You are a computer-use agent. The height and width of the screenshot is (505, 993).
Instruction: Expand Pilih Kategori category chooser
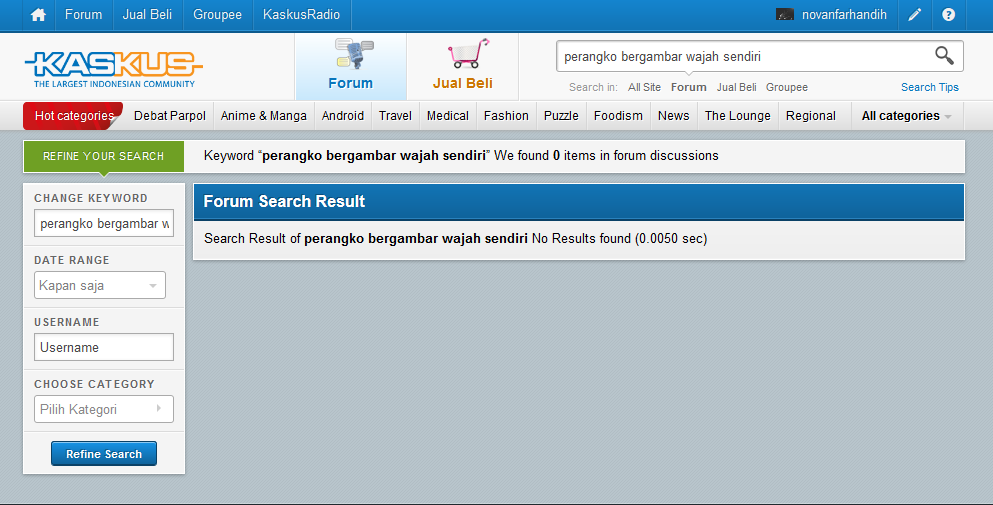point(104,409)
